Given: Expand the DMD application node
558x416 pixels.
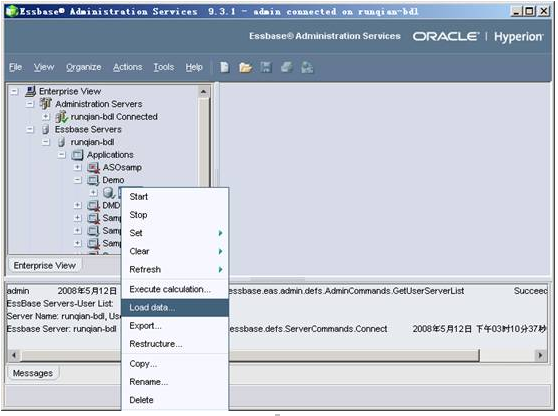Looking at the screenshot, I should pos(78,205).
